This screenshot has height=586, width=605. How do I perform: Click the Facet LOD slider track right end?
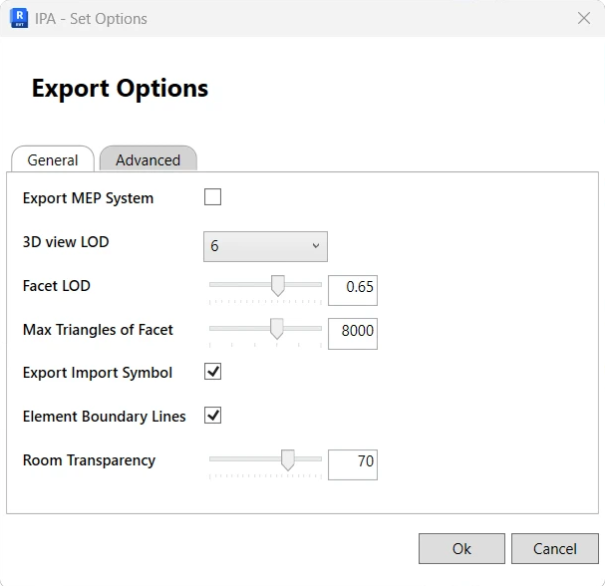coord(319,284)
